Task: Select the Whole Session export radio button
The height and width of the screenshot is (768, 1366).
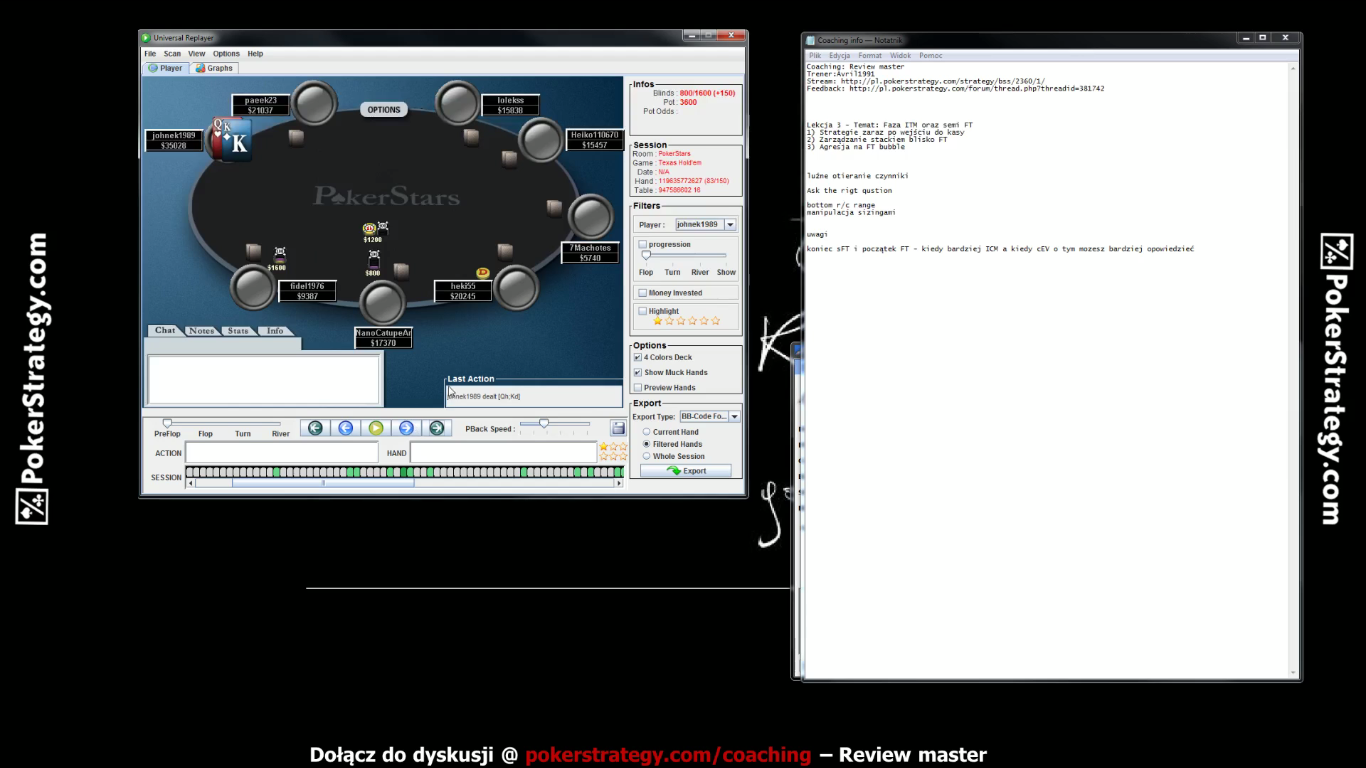Action: 646,456
